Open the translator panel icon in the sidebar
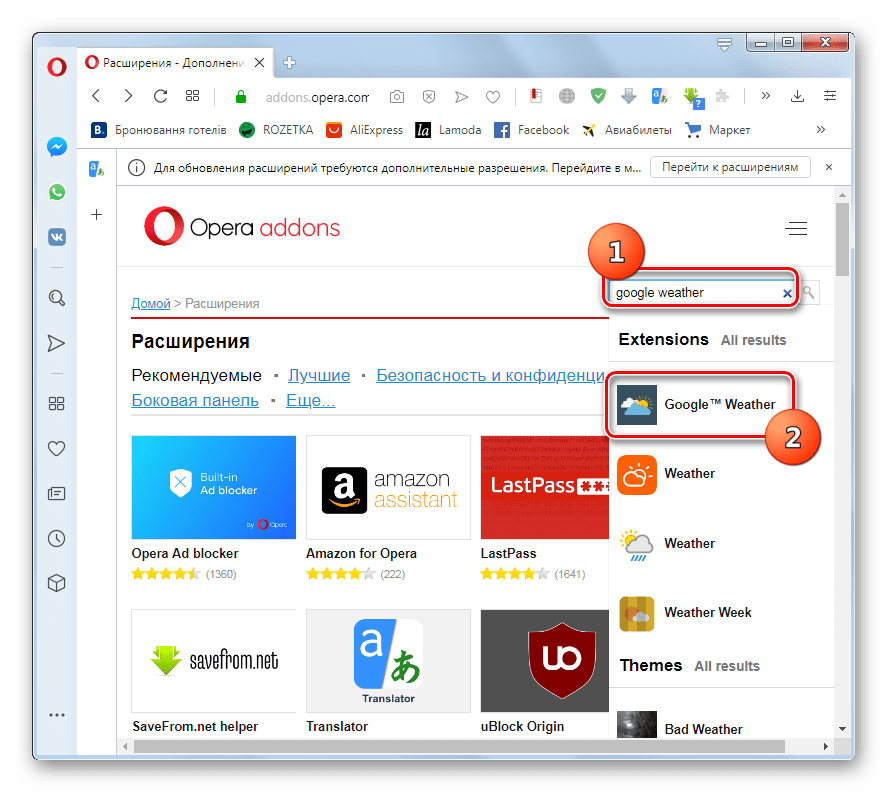 (97, 169)
